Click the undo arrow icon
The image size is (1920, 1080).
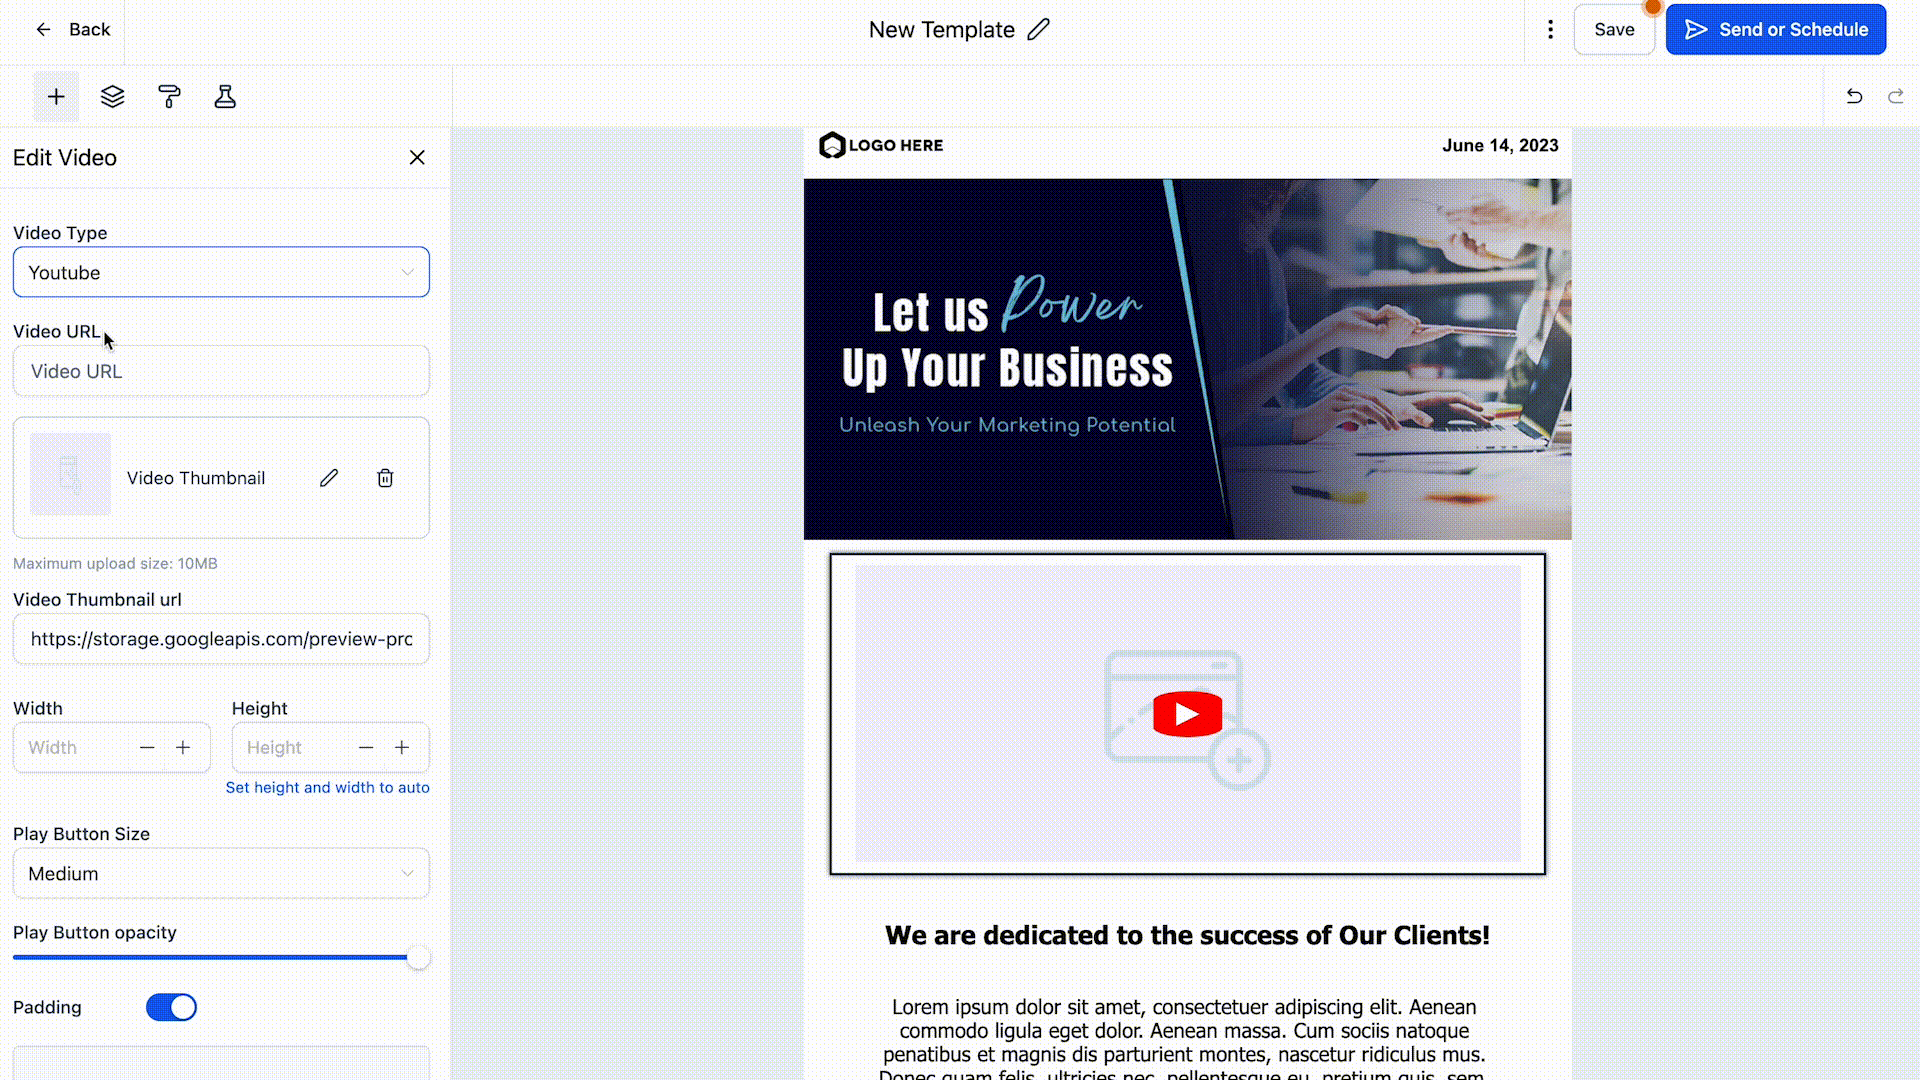(1854, 96)
